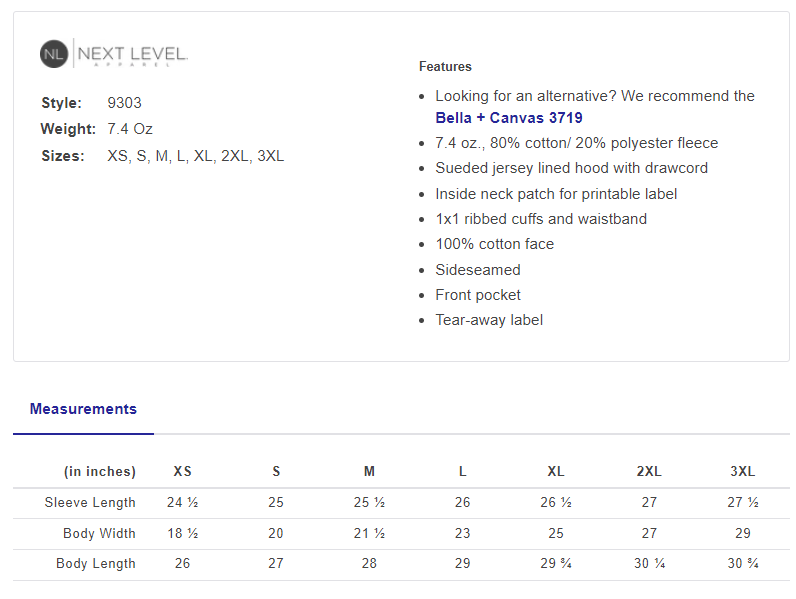This screenshot has width=796, height=599.
Task: Click the (in inches) table header
Action: (99, 472)
